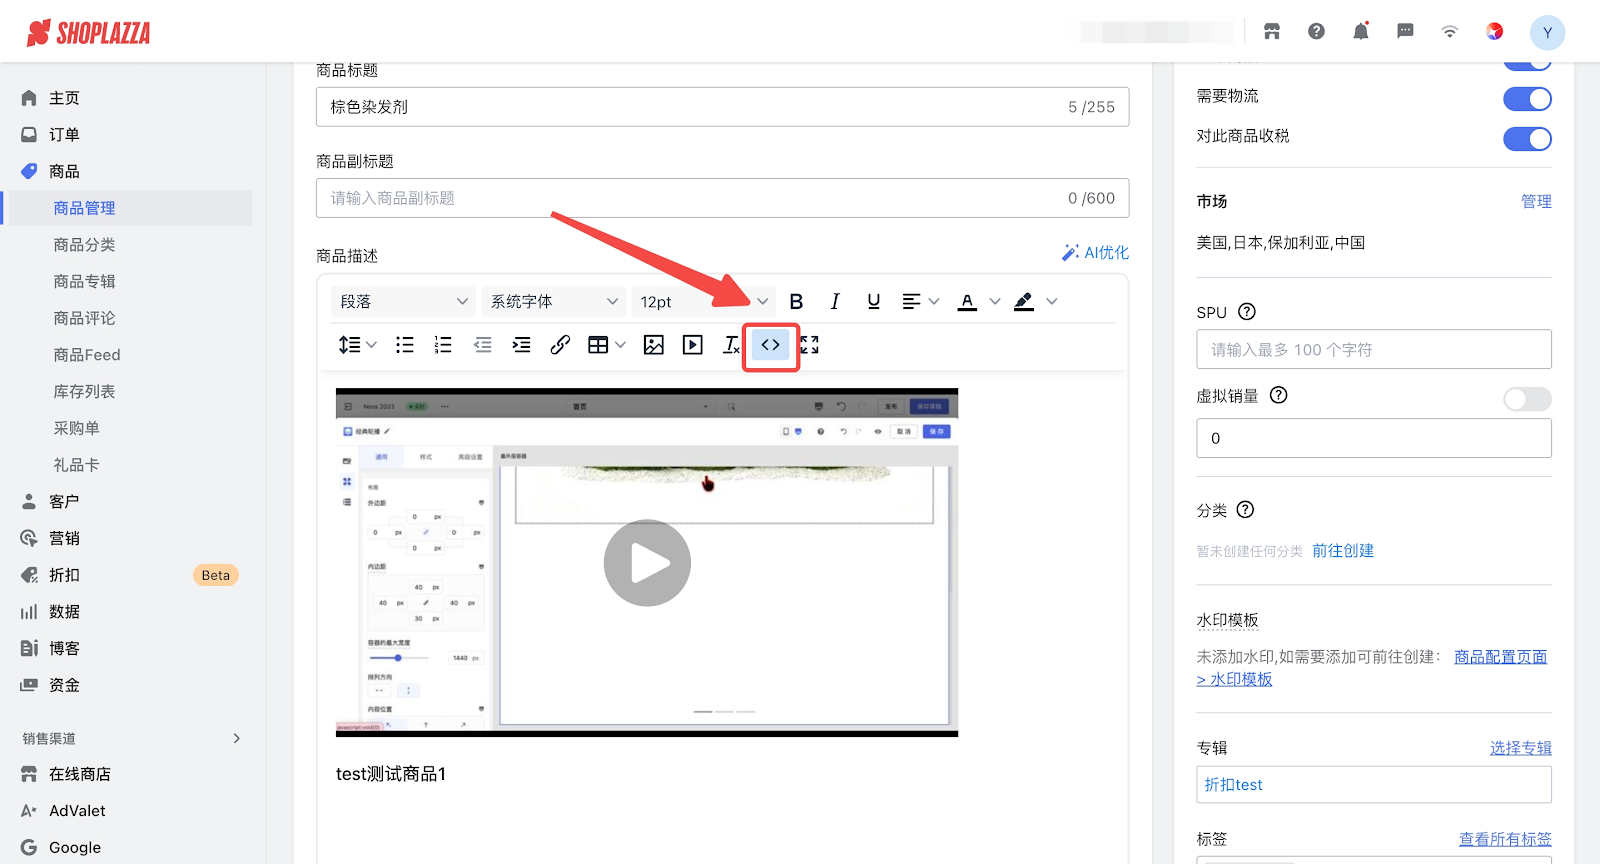Clear text formatting

[x=731, y=345]
